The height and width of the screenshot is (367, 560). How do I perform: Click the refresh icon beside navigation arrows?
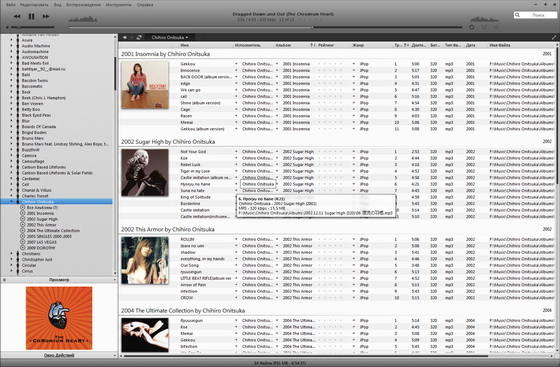pos(139,37)
